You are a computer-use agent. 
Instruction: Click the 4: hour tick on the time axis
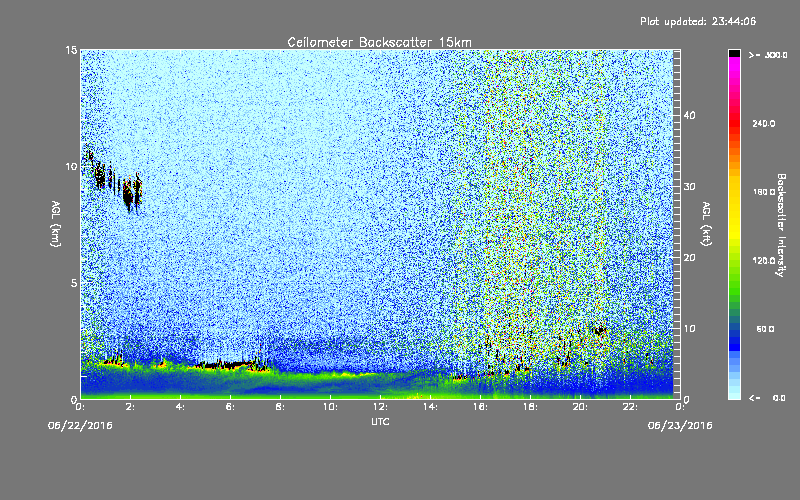[181, 407]
